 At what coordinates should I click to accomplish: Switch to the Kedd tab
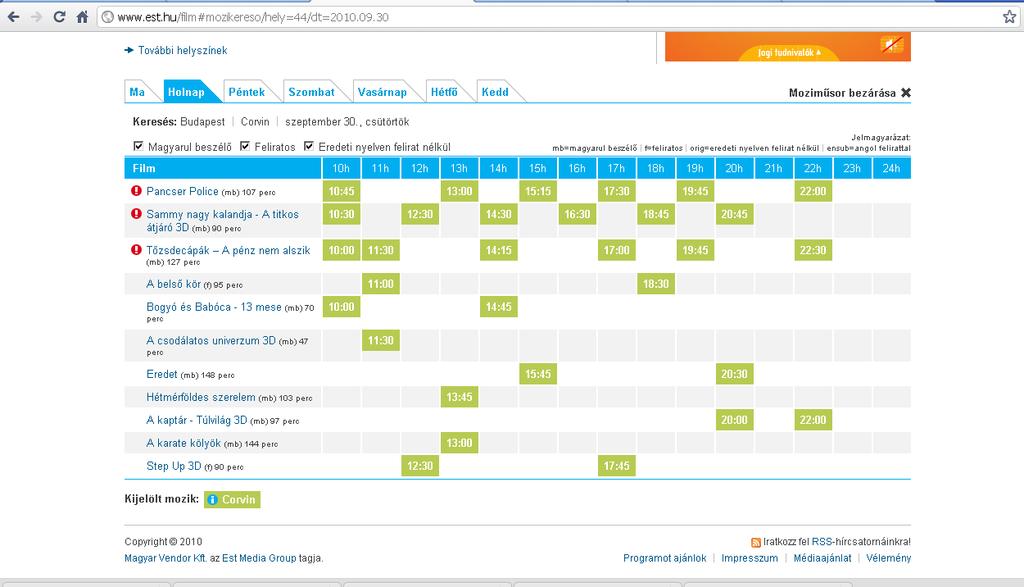point(495,92)
